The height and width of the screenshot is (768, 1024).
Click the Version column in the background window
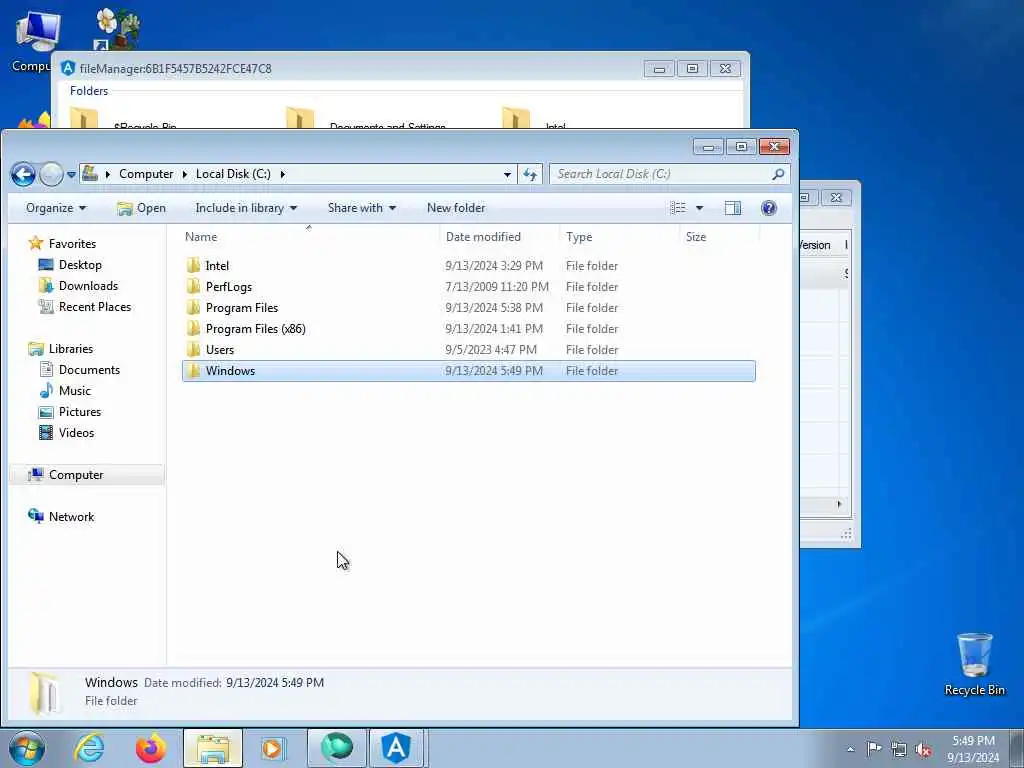tap(814, 245)
